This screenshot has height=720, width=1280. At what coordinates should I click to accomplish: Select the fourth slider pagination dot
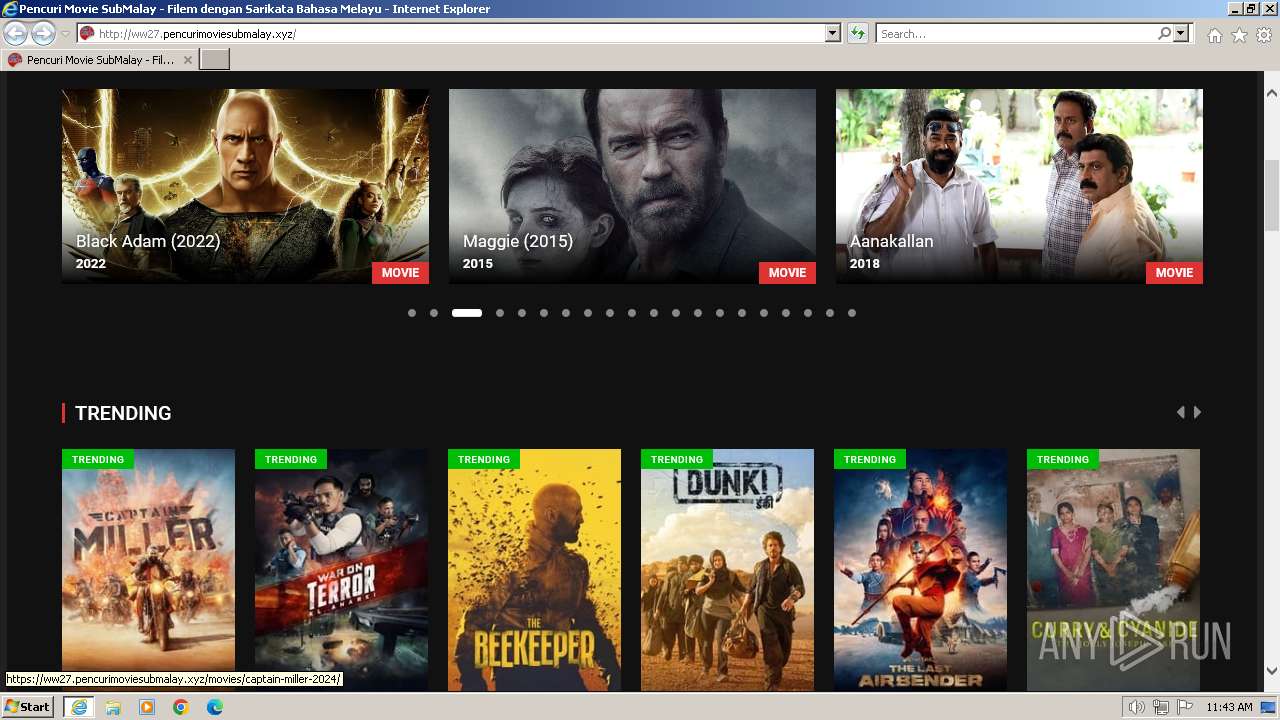[500, 313]
